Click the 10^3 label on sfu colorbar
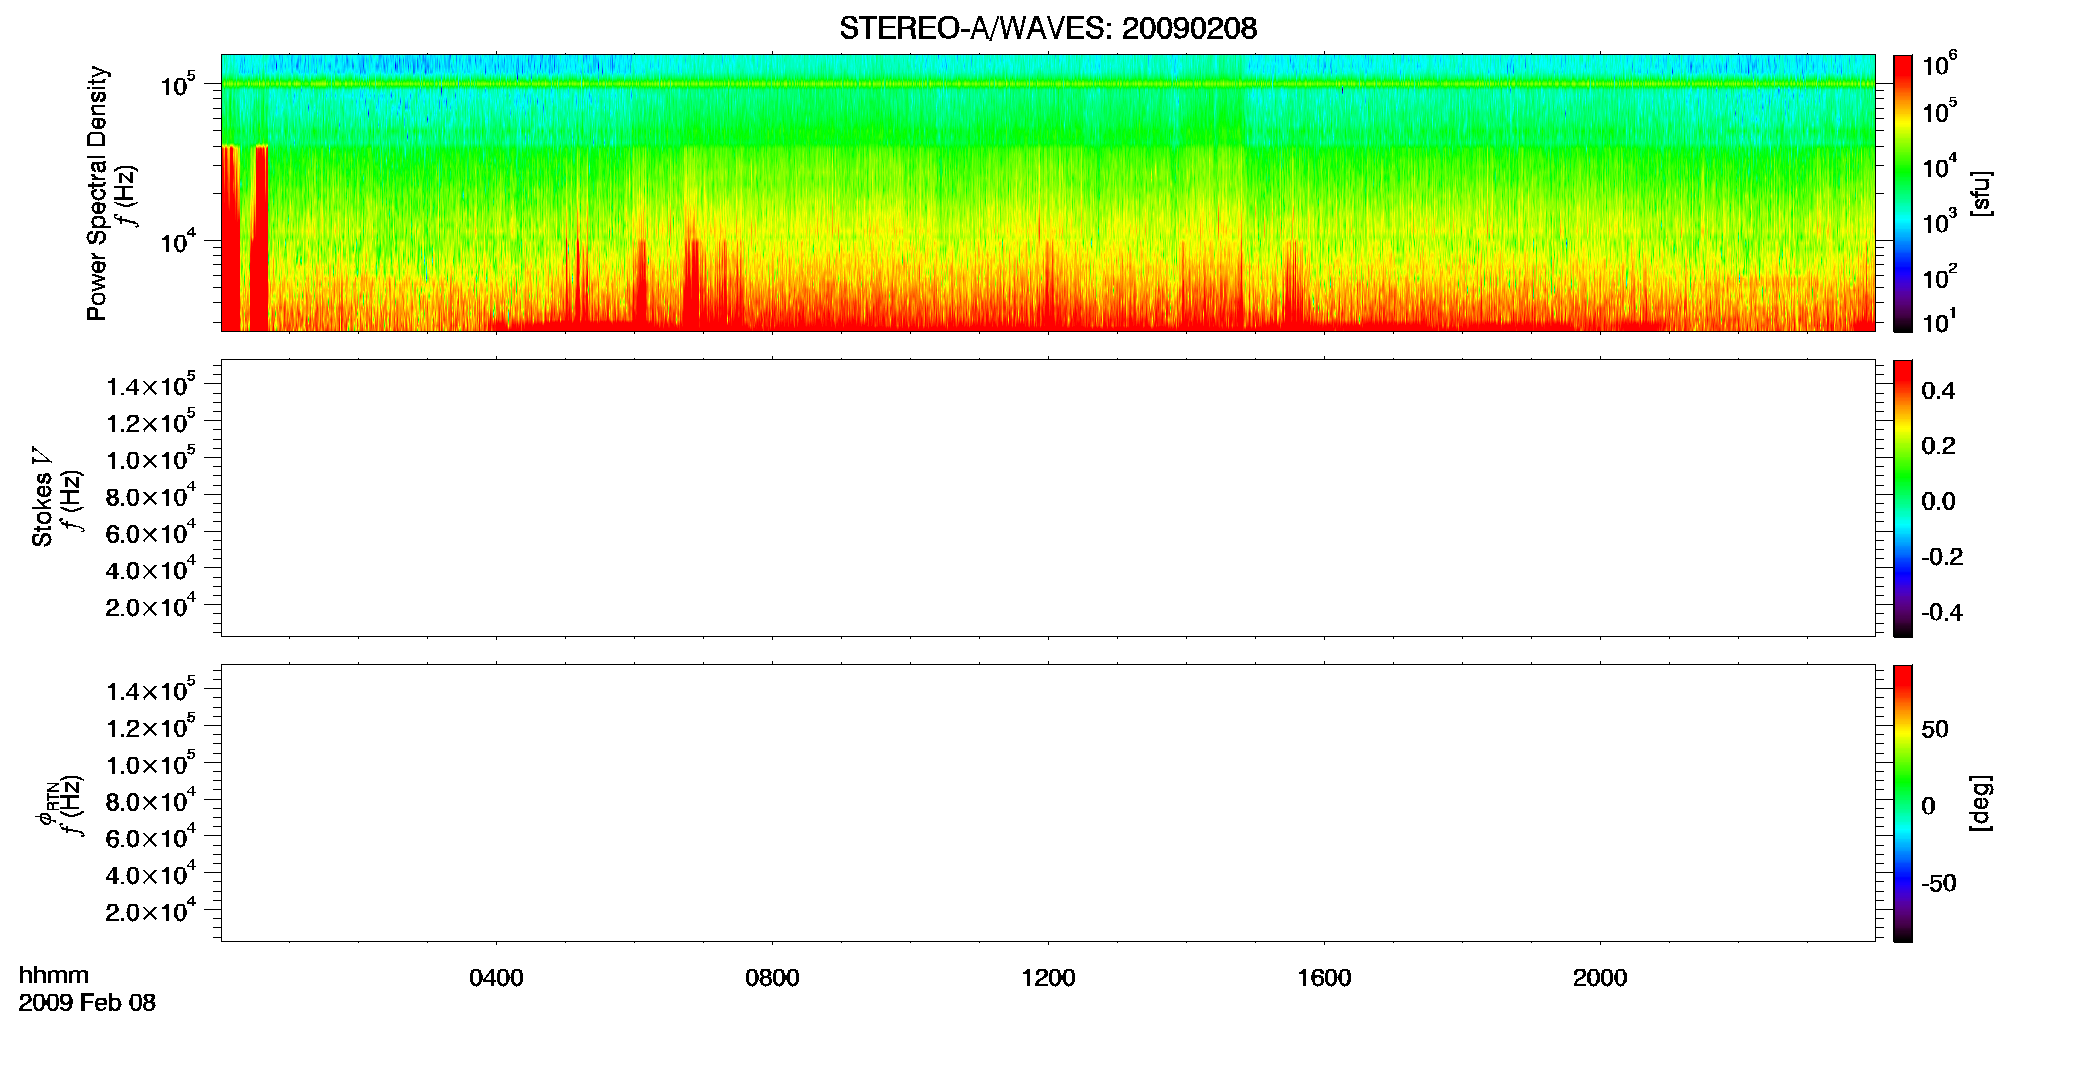This screenshot has width=2096, height=1080. (1938, 221)
